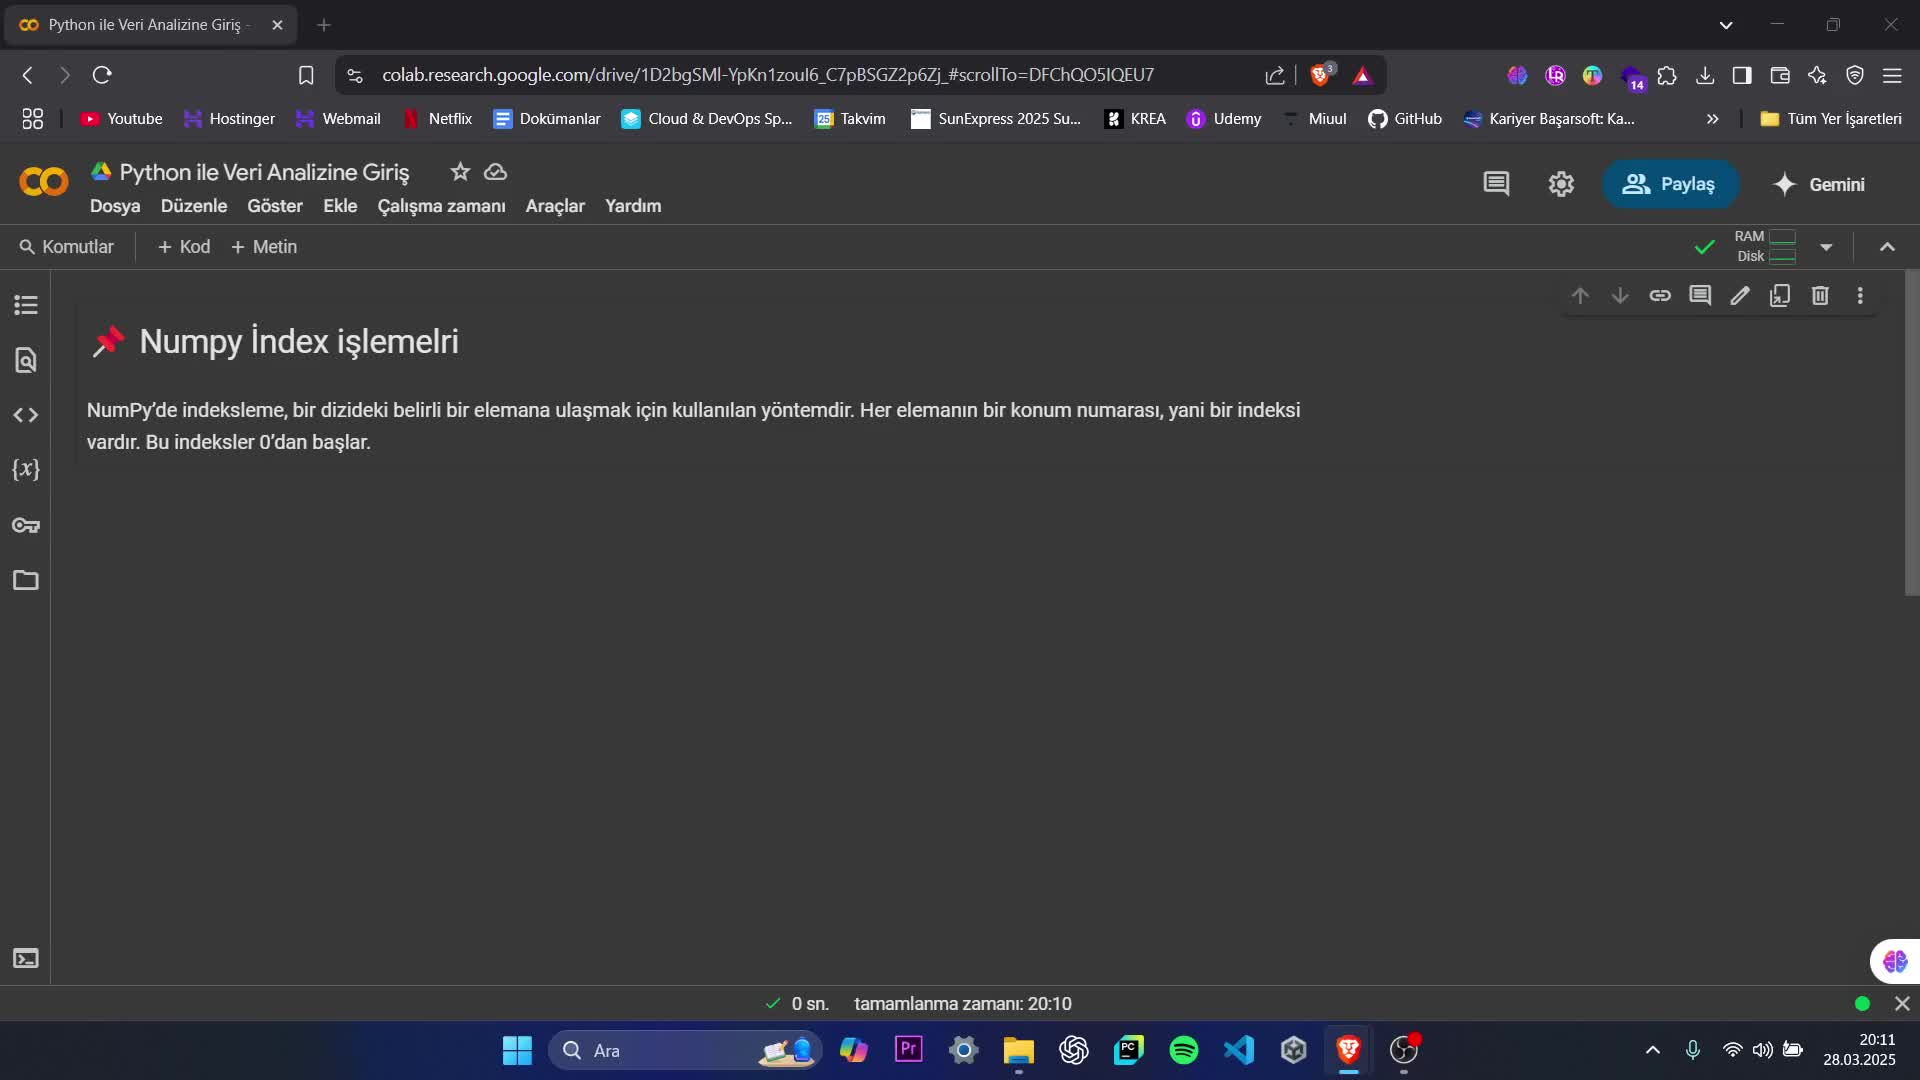Open Brave Wallet icon
The height and width of the screenshot is (1080, 1920).
coord(1780,75)
